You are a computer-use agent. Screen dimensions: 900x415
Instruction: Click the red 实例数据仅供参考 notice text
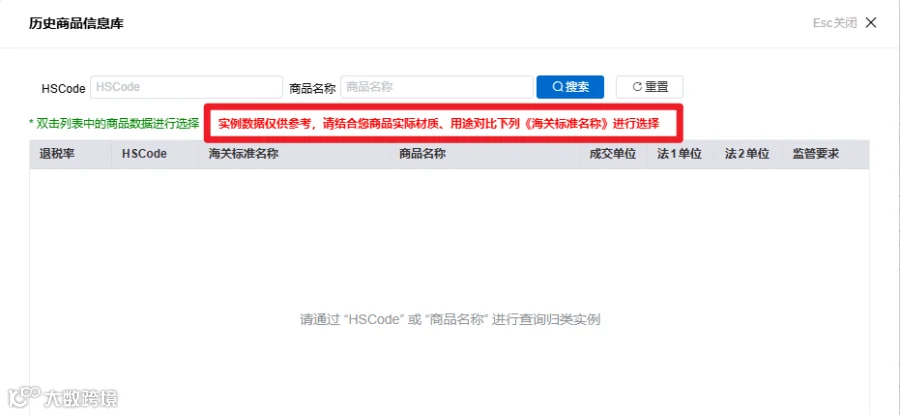click(439, 123)
